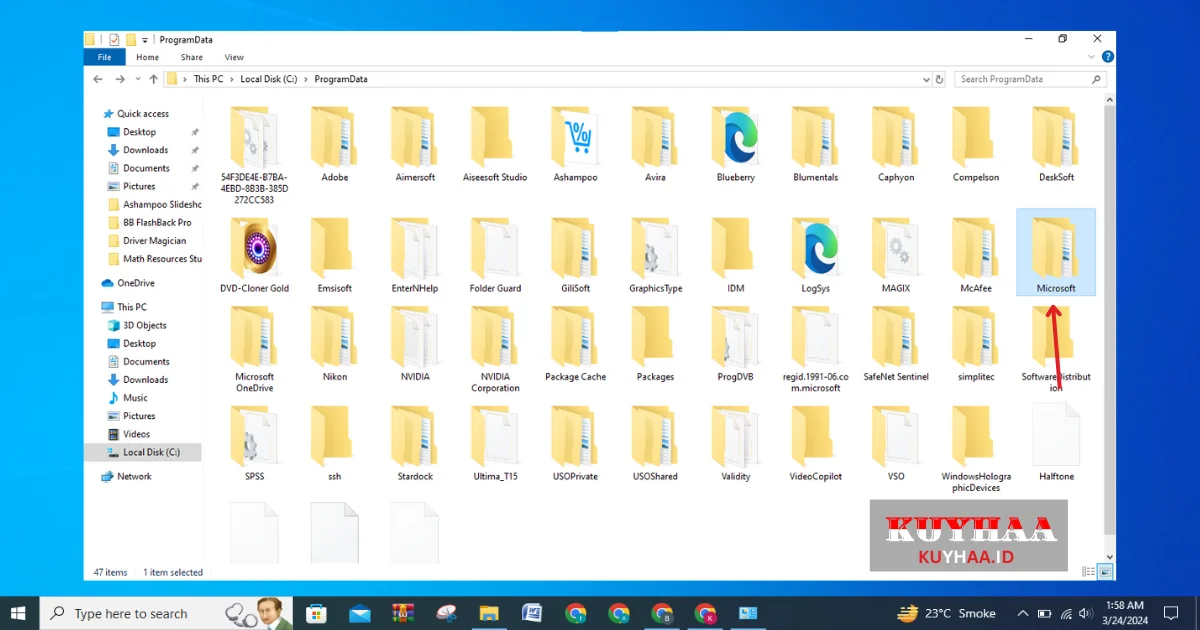Viewport: 1200px width, 630px height.
Task: Open WinRAR from the taskbar
Action: pos(403,613)
